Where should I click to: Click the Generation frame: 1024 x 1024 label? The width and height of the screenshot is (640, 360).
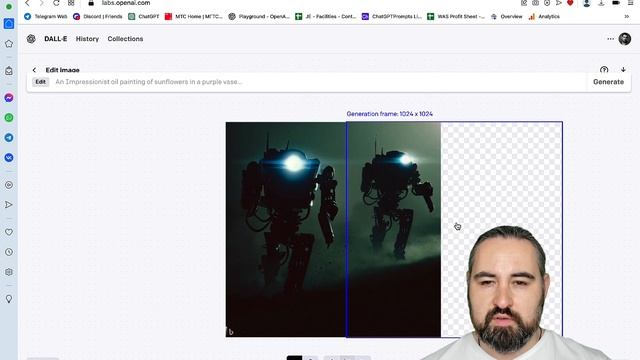pos(389,114)
